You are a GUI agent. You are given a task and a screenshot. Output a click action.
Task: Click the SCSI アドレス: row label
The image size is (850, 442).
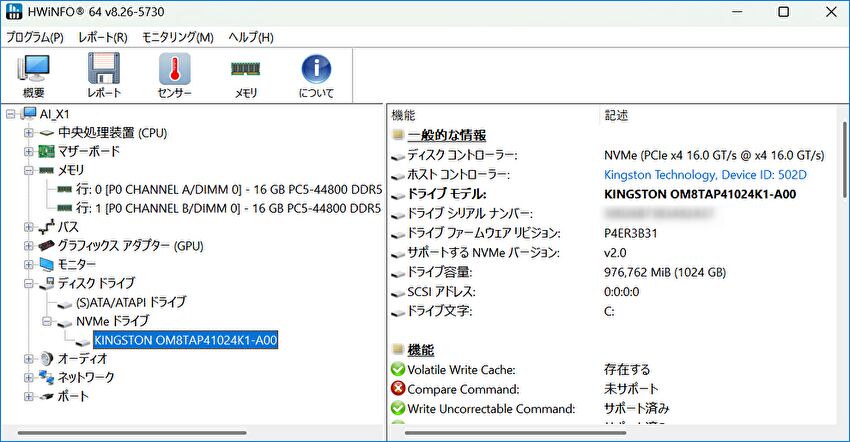point(441,292)
